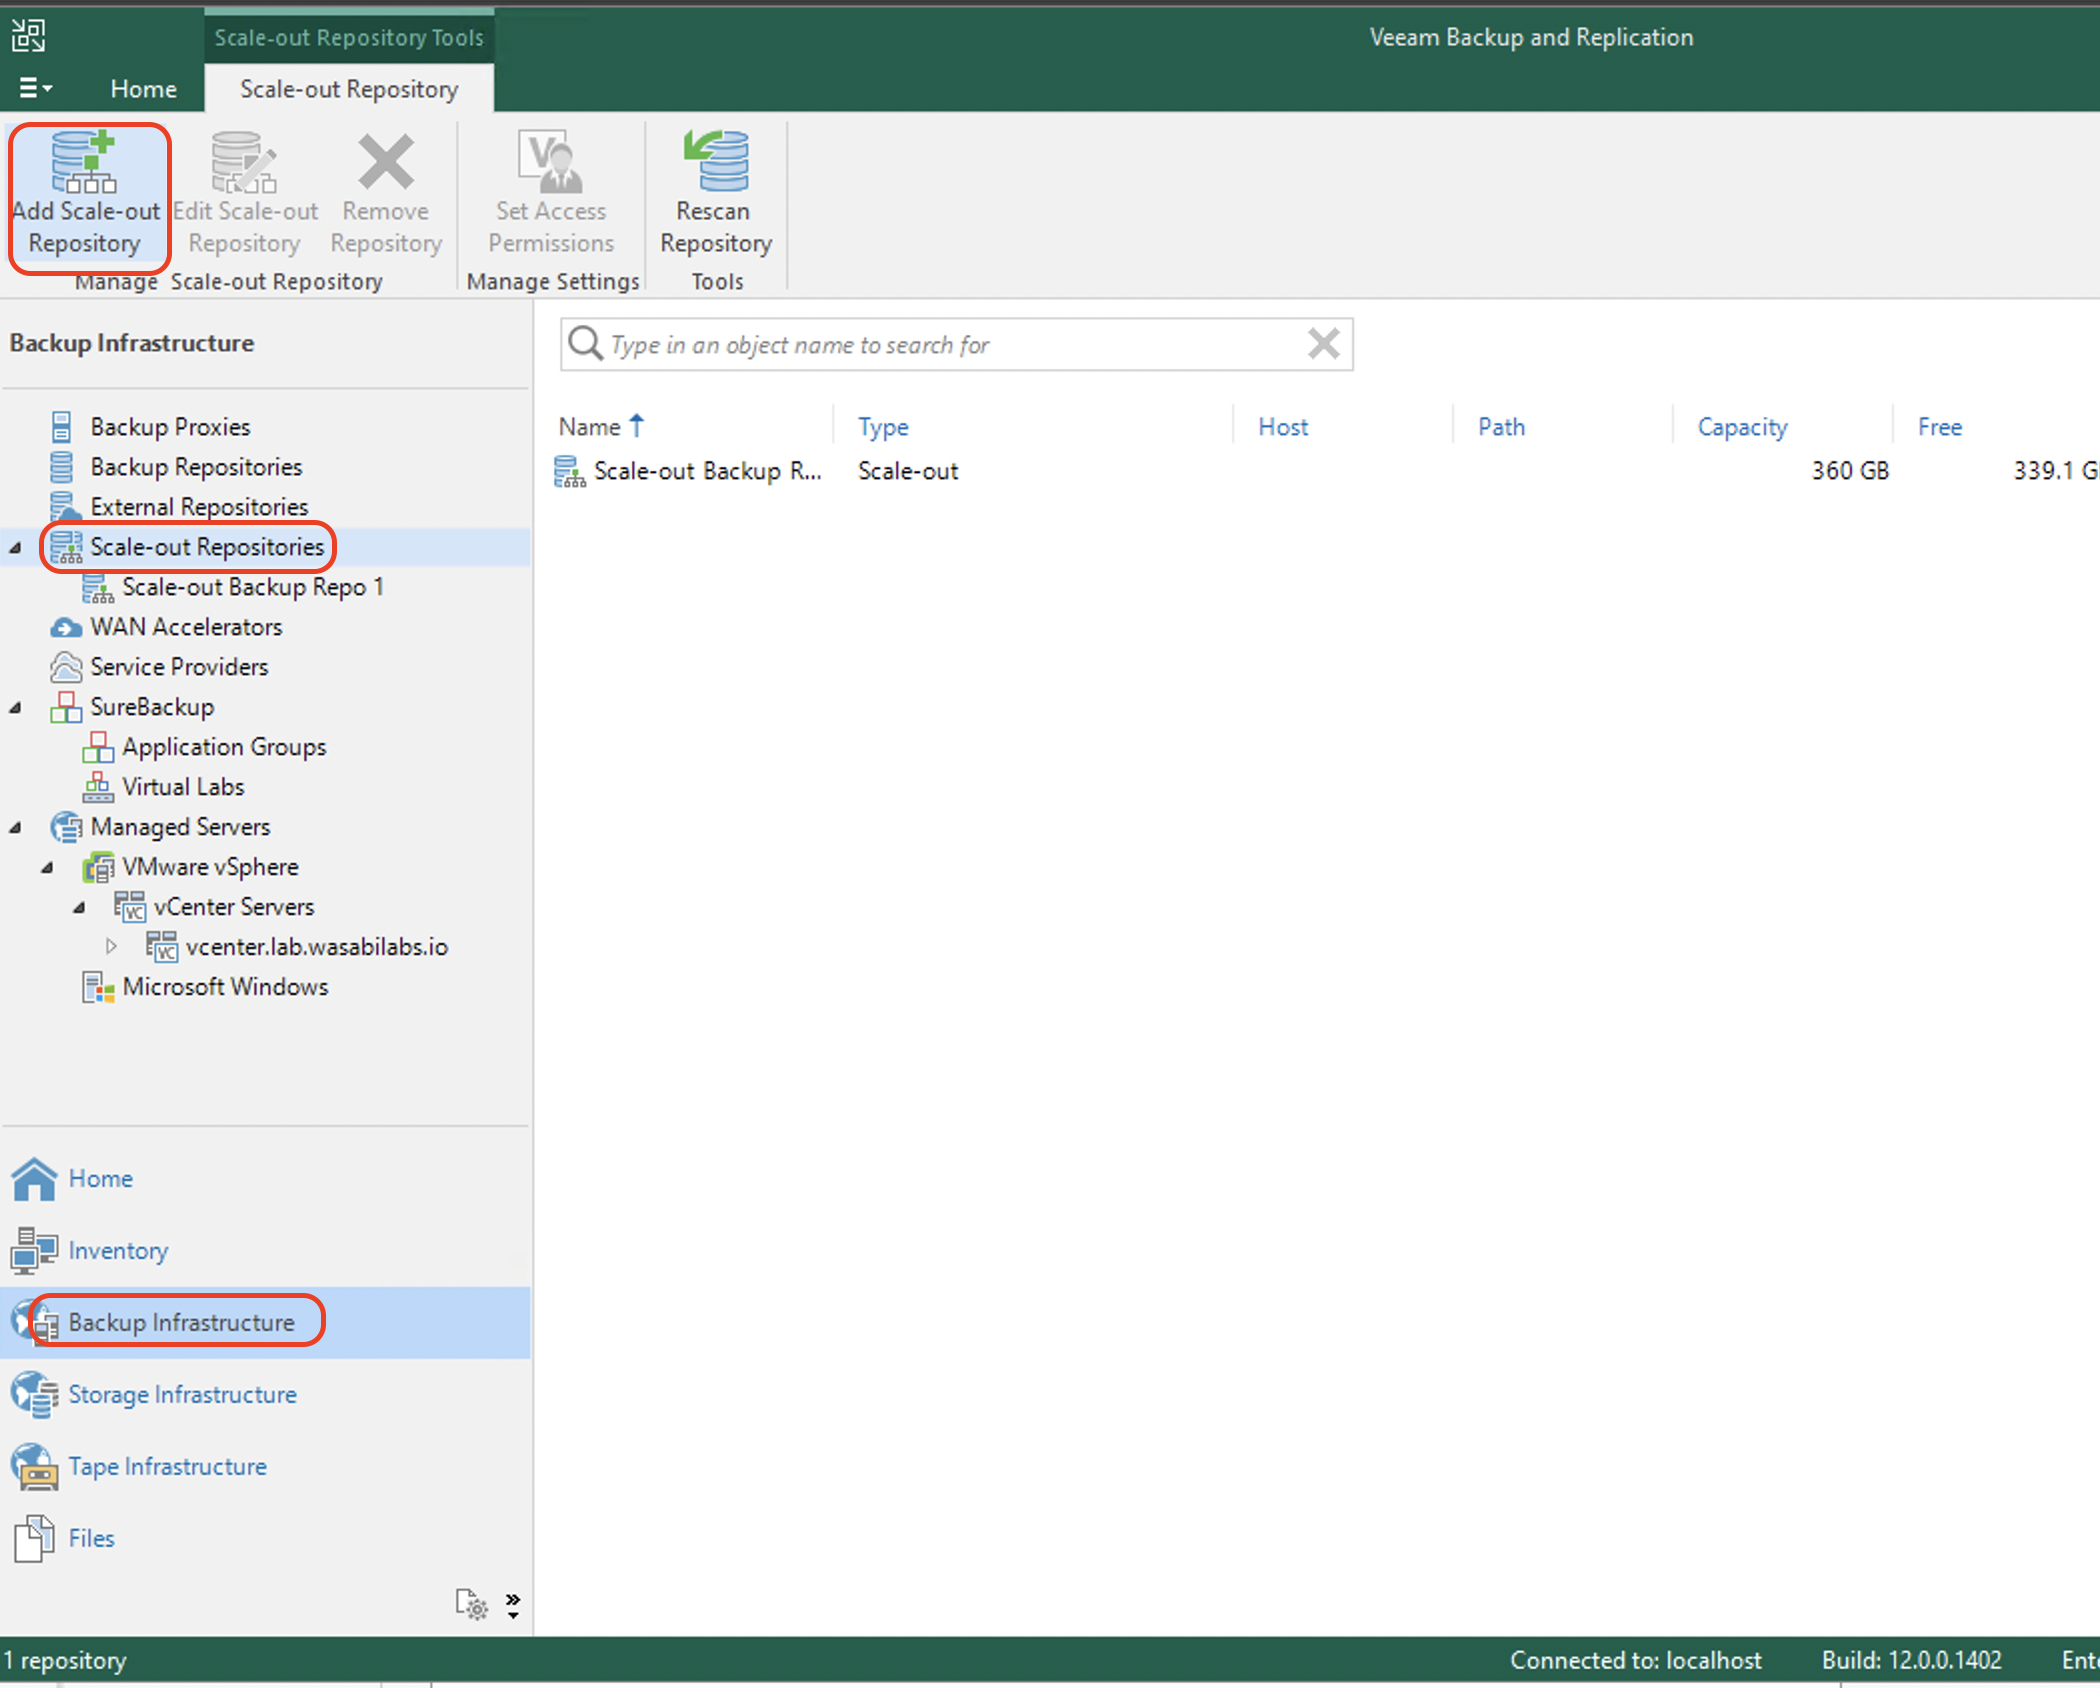The width and height of the screenshot is (2100, 1688).
Task: Sort by Path column header
Action: pos(1501,427)
